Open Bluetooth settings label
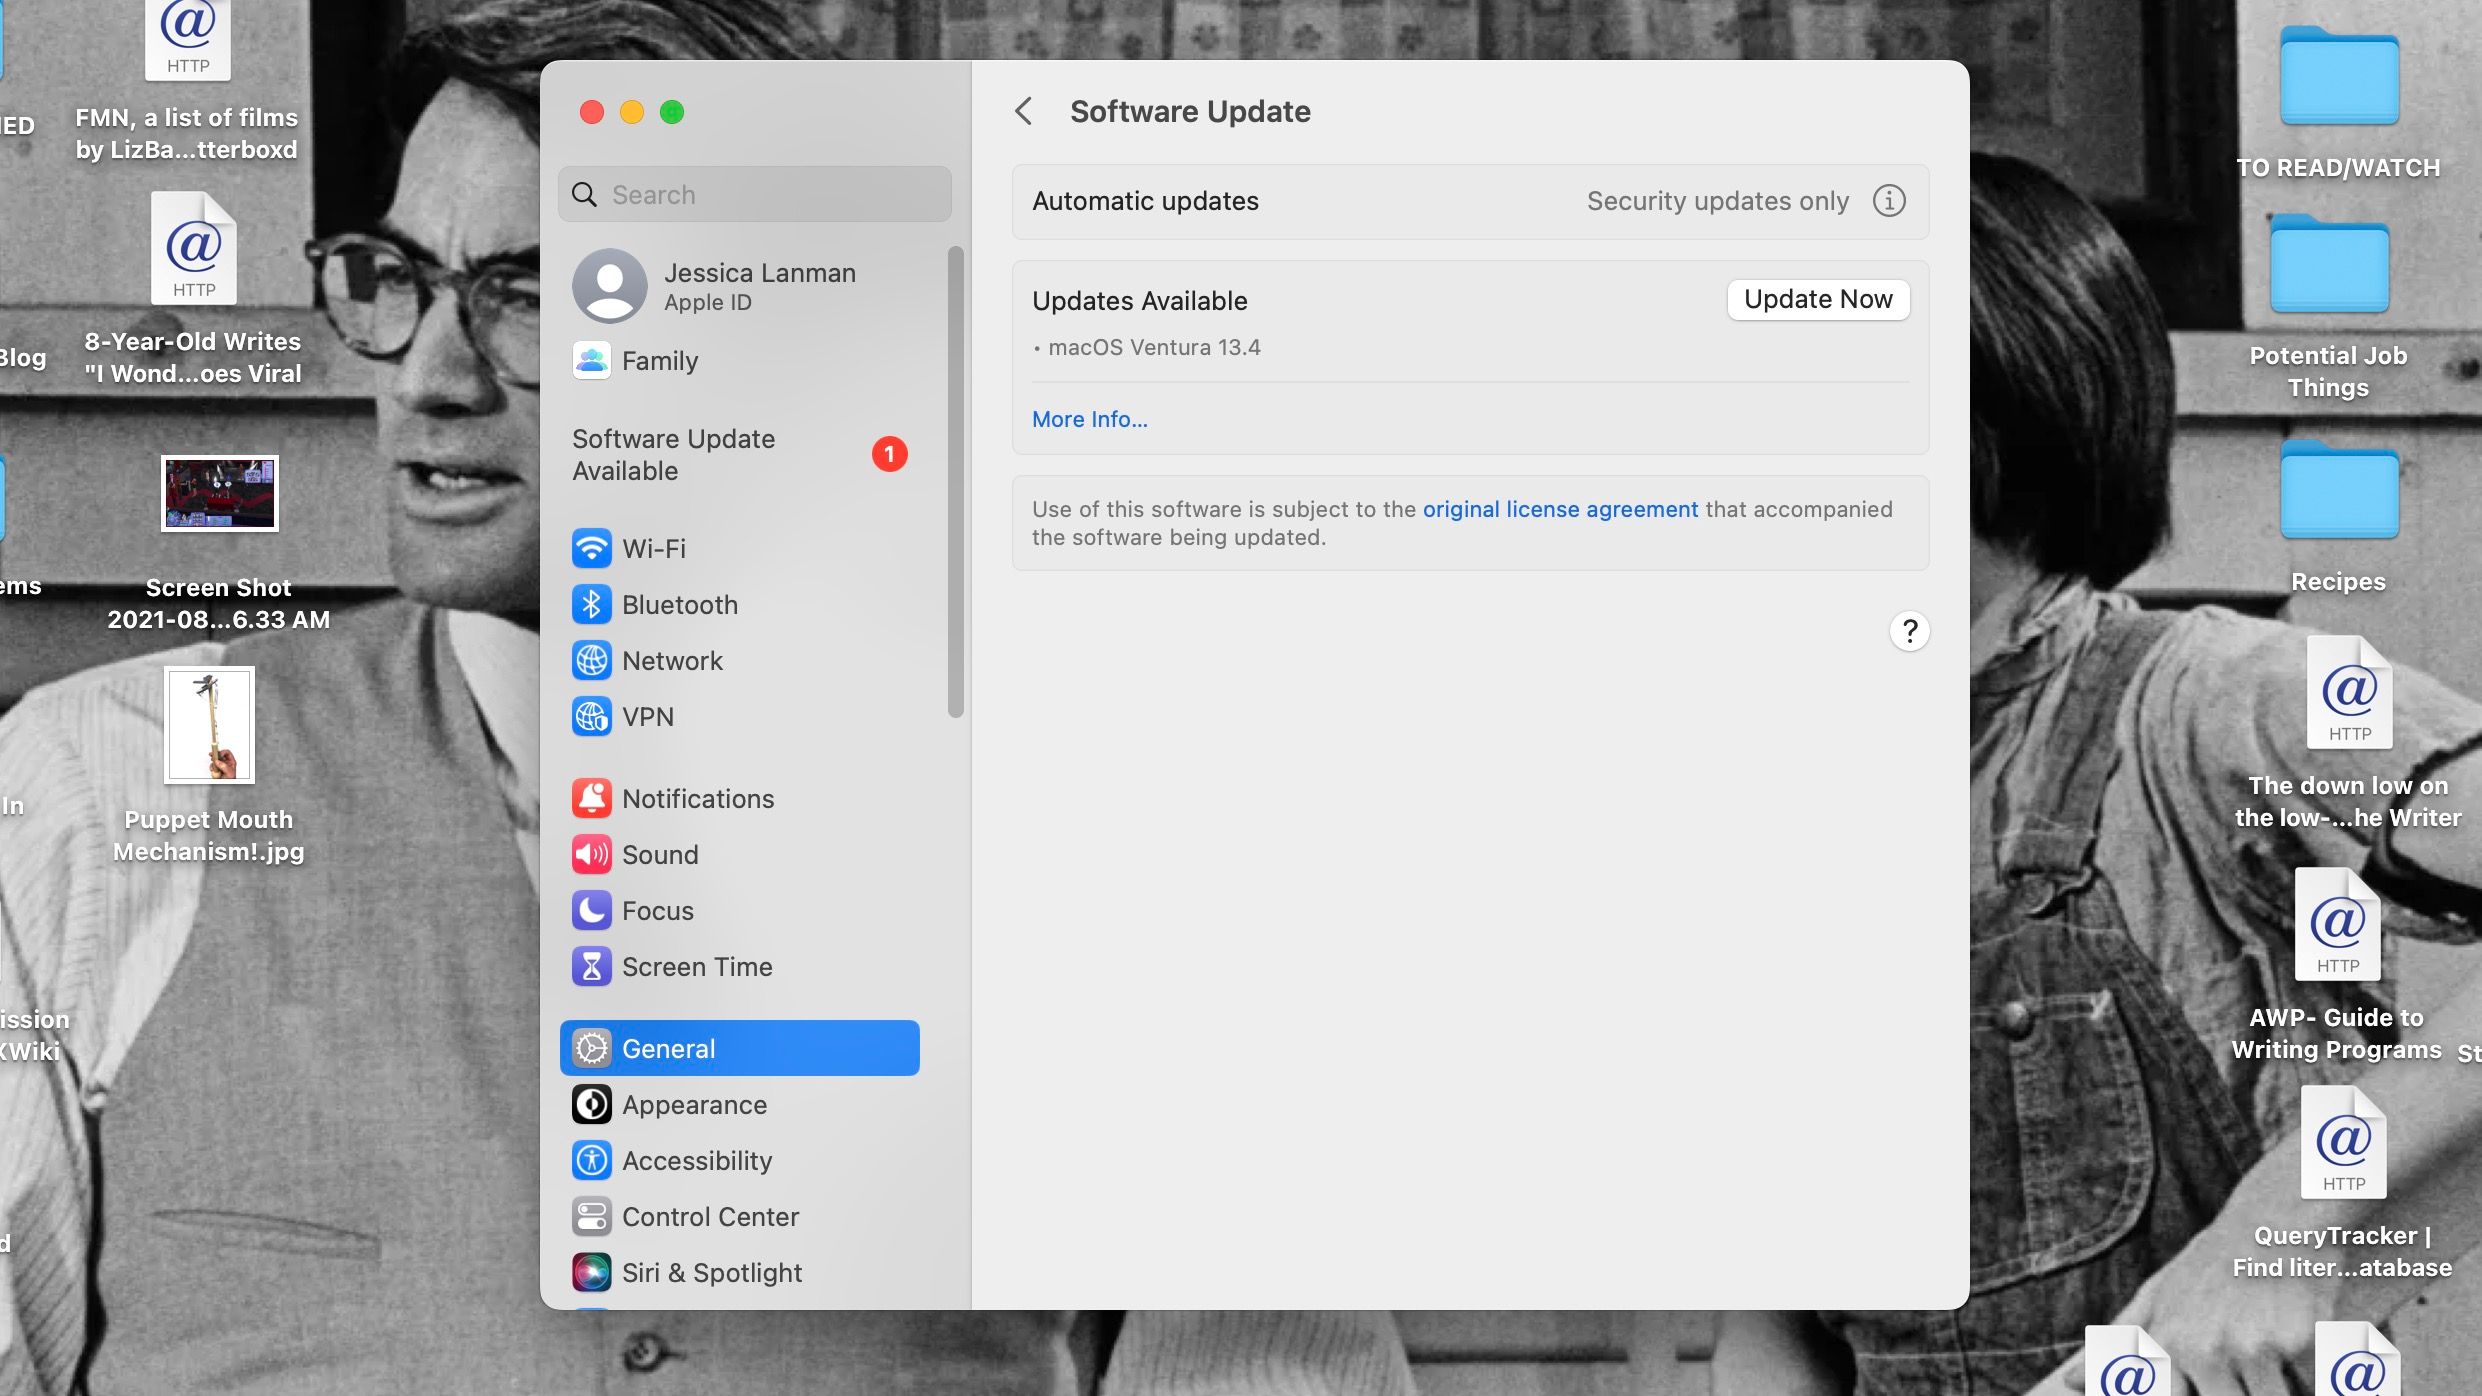Image resolution: width=2482 pixels, height=1396 pixels. click(x=680, y=604)
